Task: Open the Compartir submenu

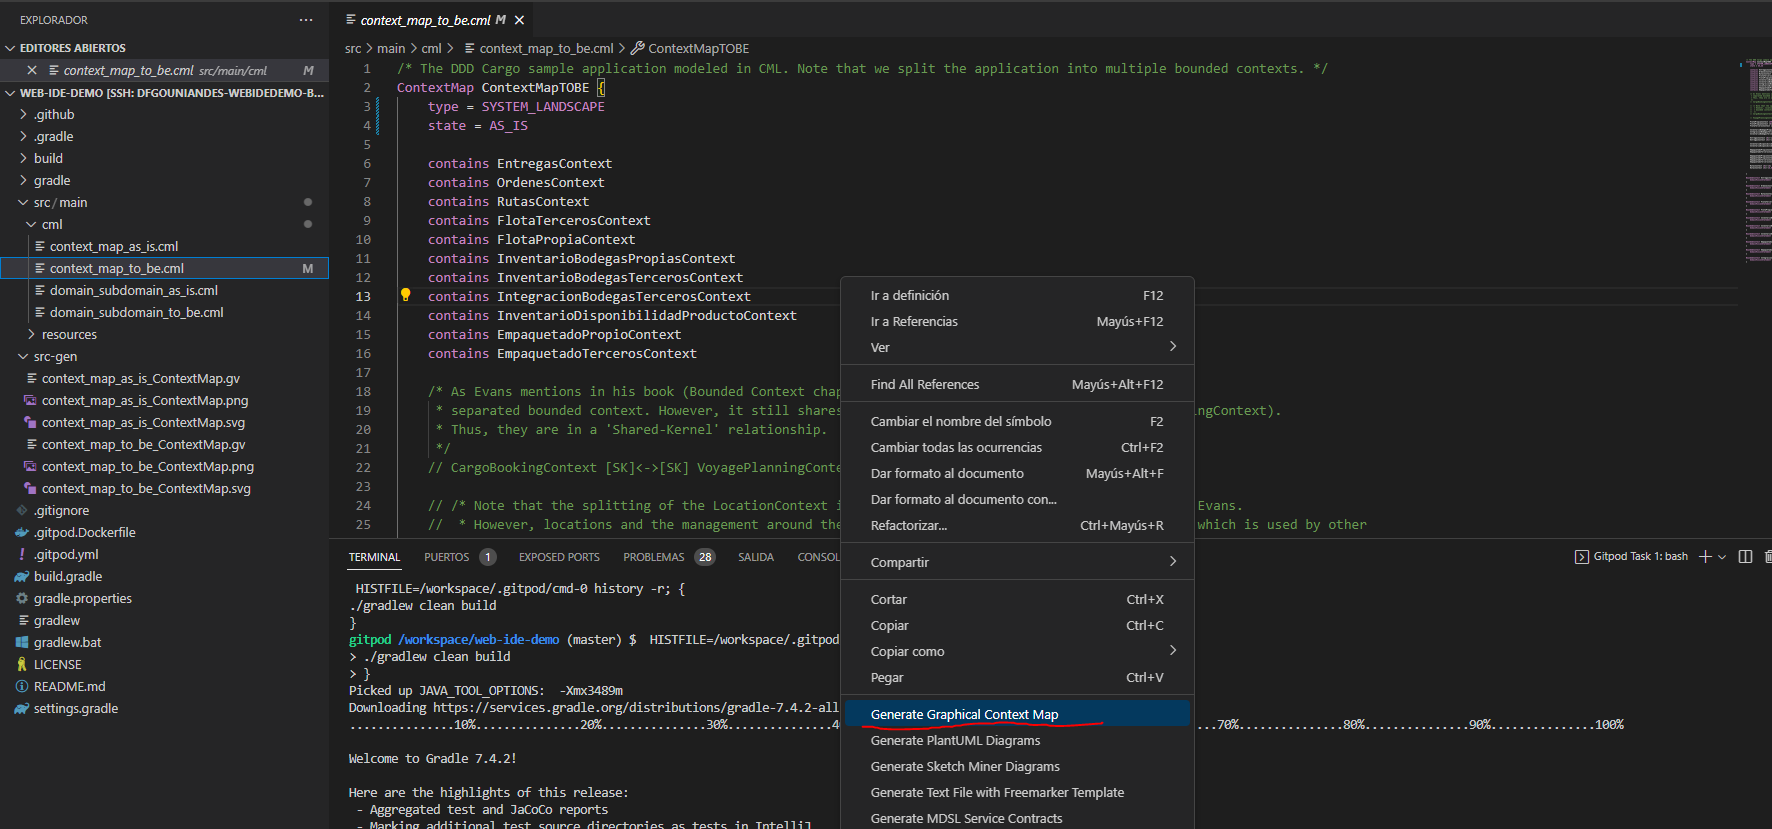Action: tap(1018, 562)
